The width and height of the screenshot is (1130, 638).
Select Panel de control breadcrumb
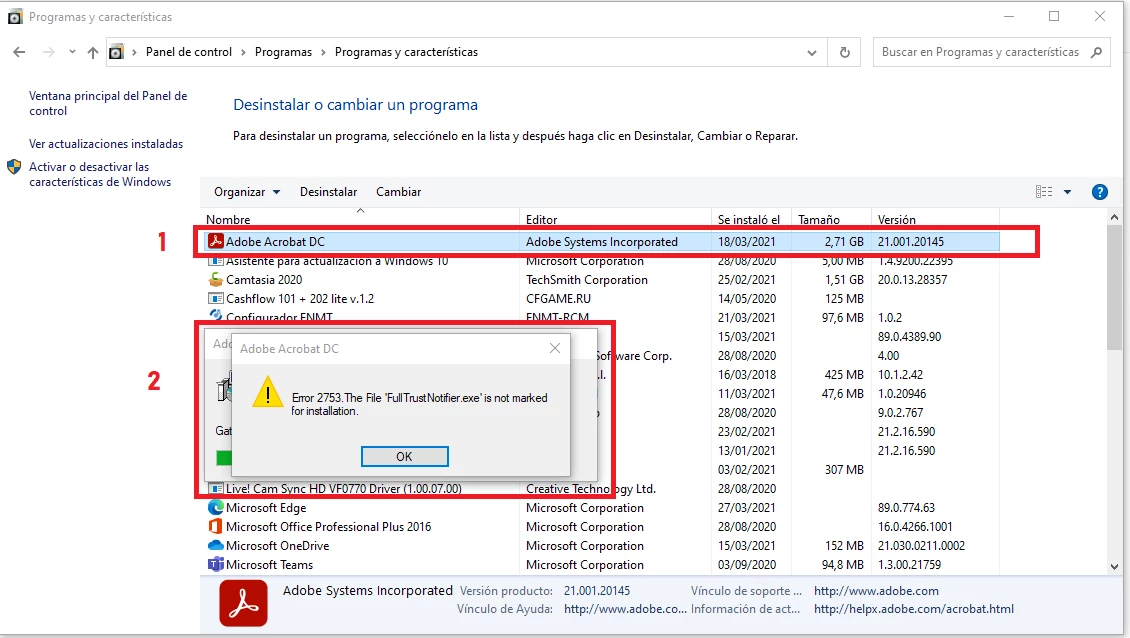pos(189,52)
